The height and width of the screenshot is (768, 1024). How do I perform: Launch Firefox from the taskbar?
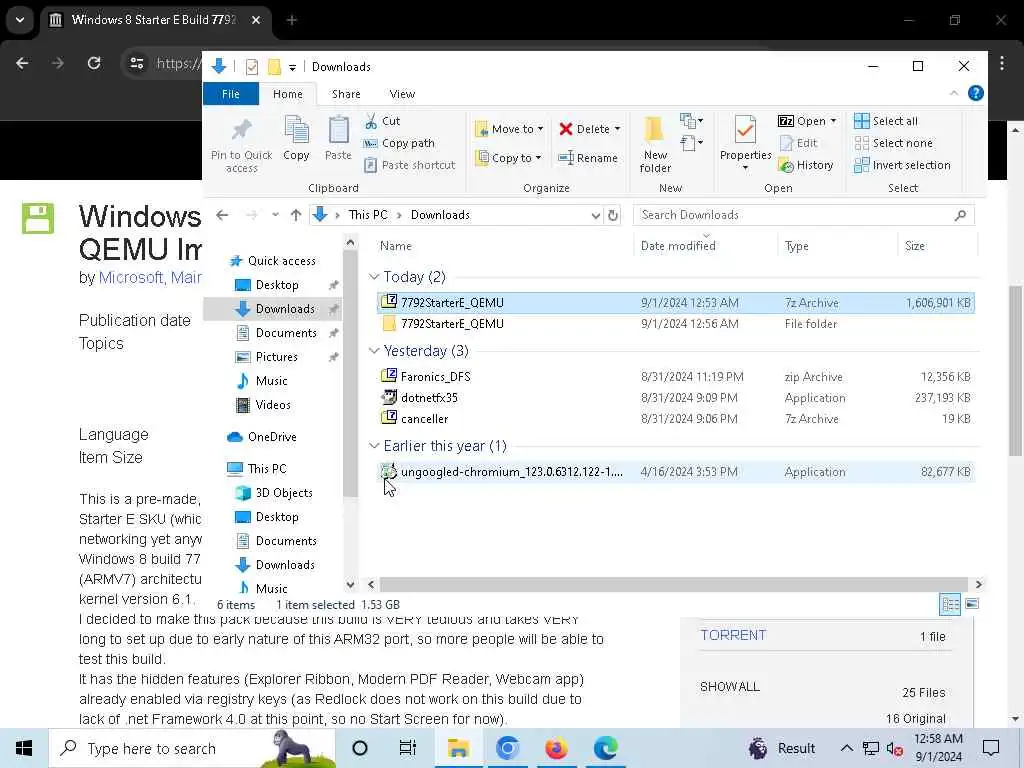[556, 748]
